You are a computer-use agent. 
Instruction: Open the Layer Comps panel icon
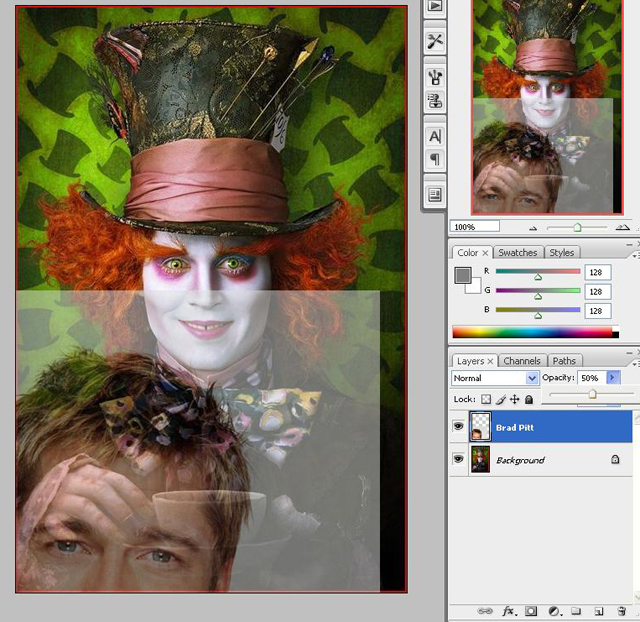435,195
